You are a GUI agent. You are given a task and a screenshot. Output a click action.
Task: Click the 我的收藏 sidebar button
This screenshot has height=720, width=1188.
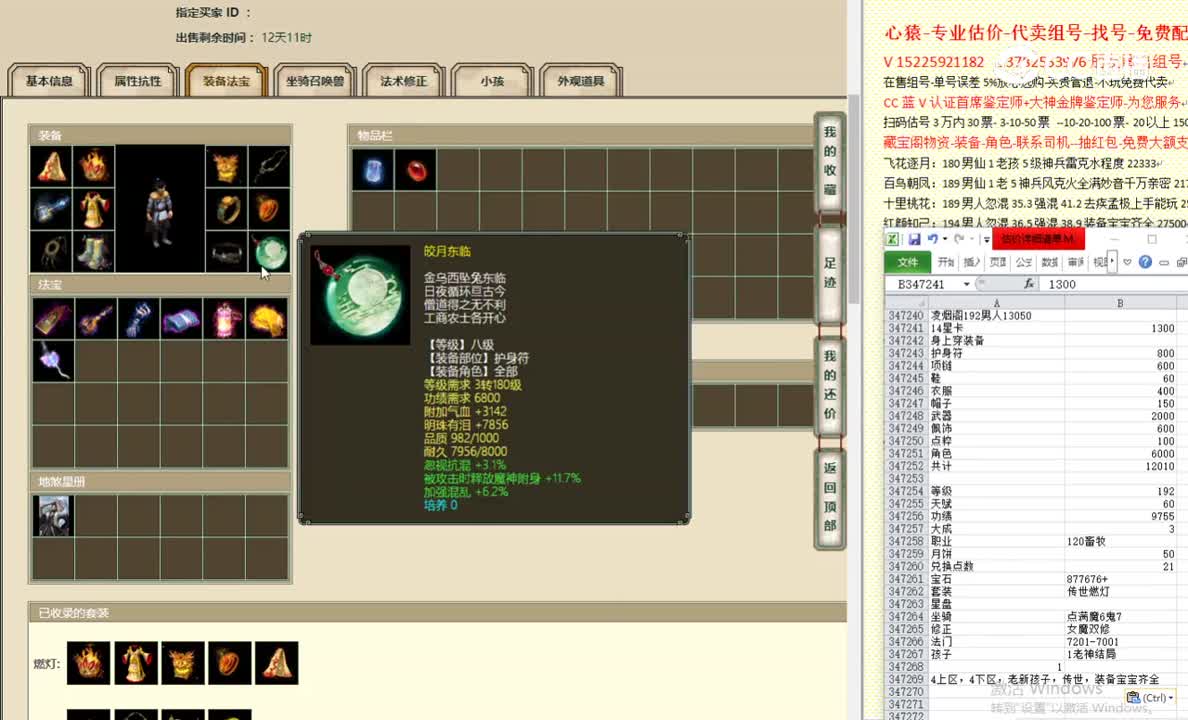click(829, 160)
